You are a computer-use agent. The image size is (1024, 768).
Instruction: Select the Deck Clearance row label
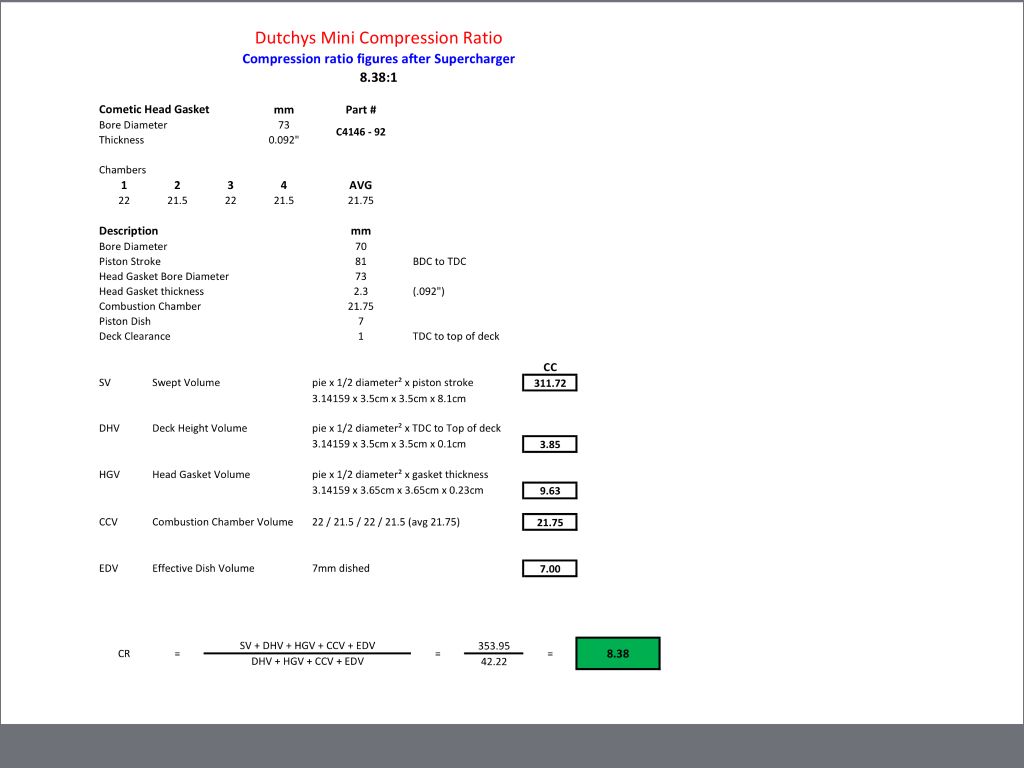tap(134, 336)
